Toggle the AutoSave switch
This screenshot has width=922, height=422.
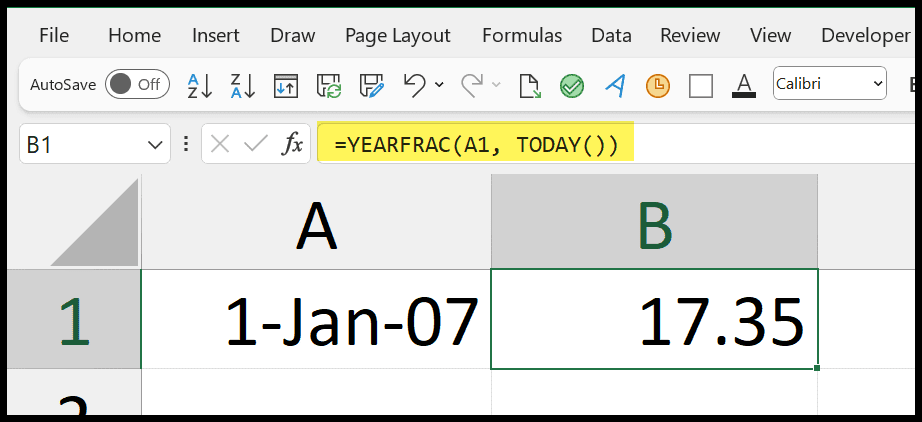pyautogui.click(x=135, y=85)
